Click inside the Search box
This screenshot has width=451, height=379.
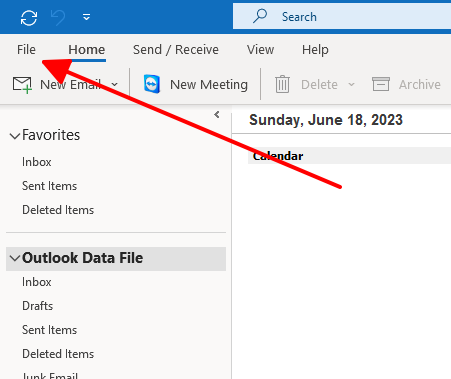(342, 17)
